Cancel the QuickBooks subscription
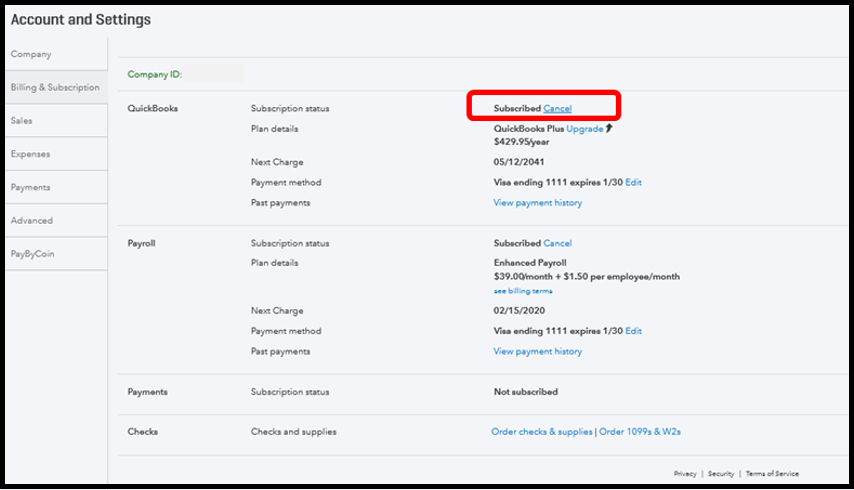Viewport: 854px width, 490px height. (x=557, y=108)
